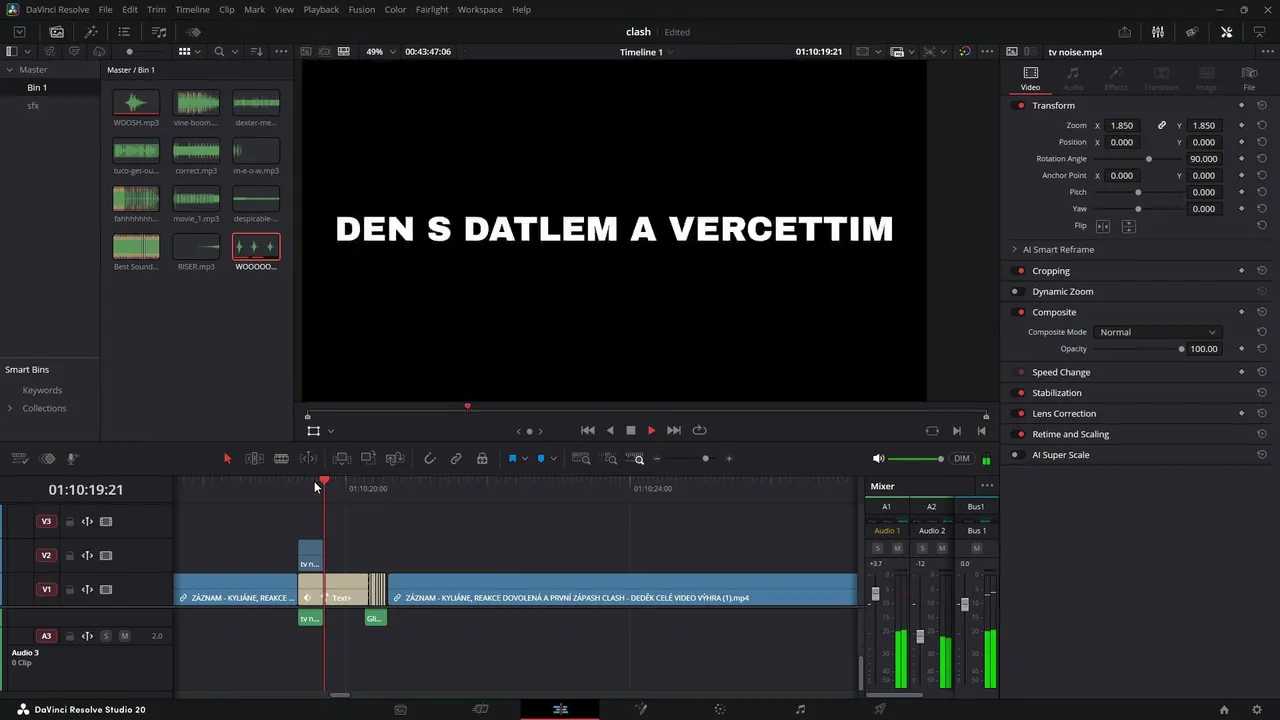Open Composite Mode Normal dropdown
The image size is (1280, 720).
tap(1157, 332)
